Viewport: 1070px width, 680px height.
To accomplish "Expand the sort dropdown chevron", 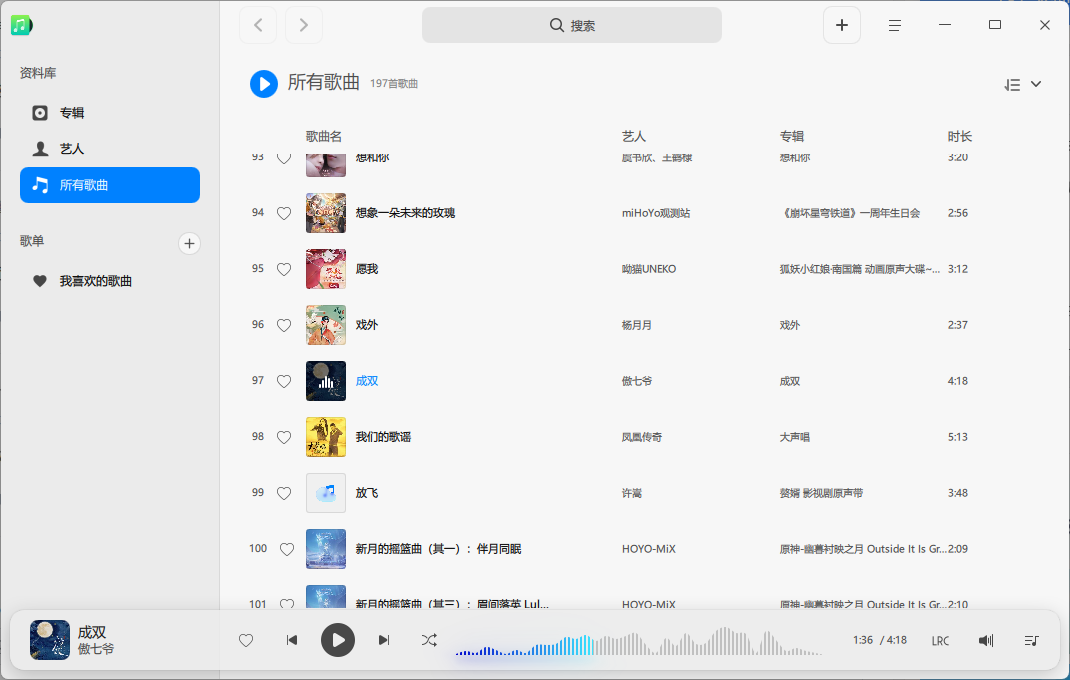I will point(1036,84).
